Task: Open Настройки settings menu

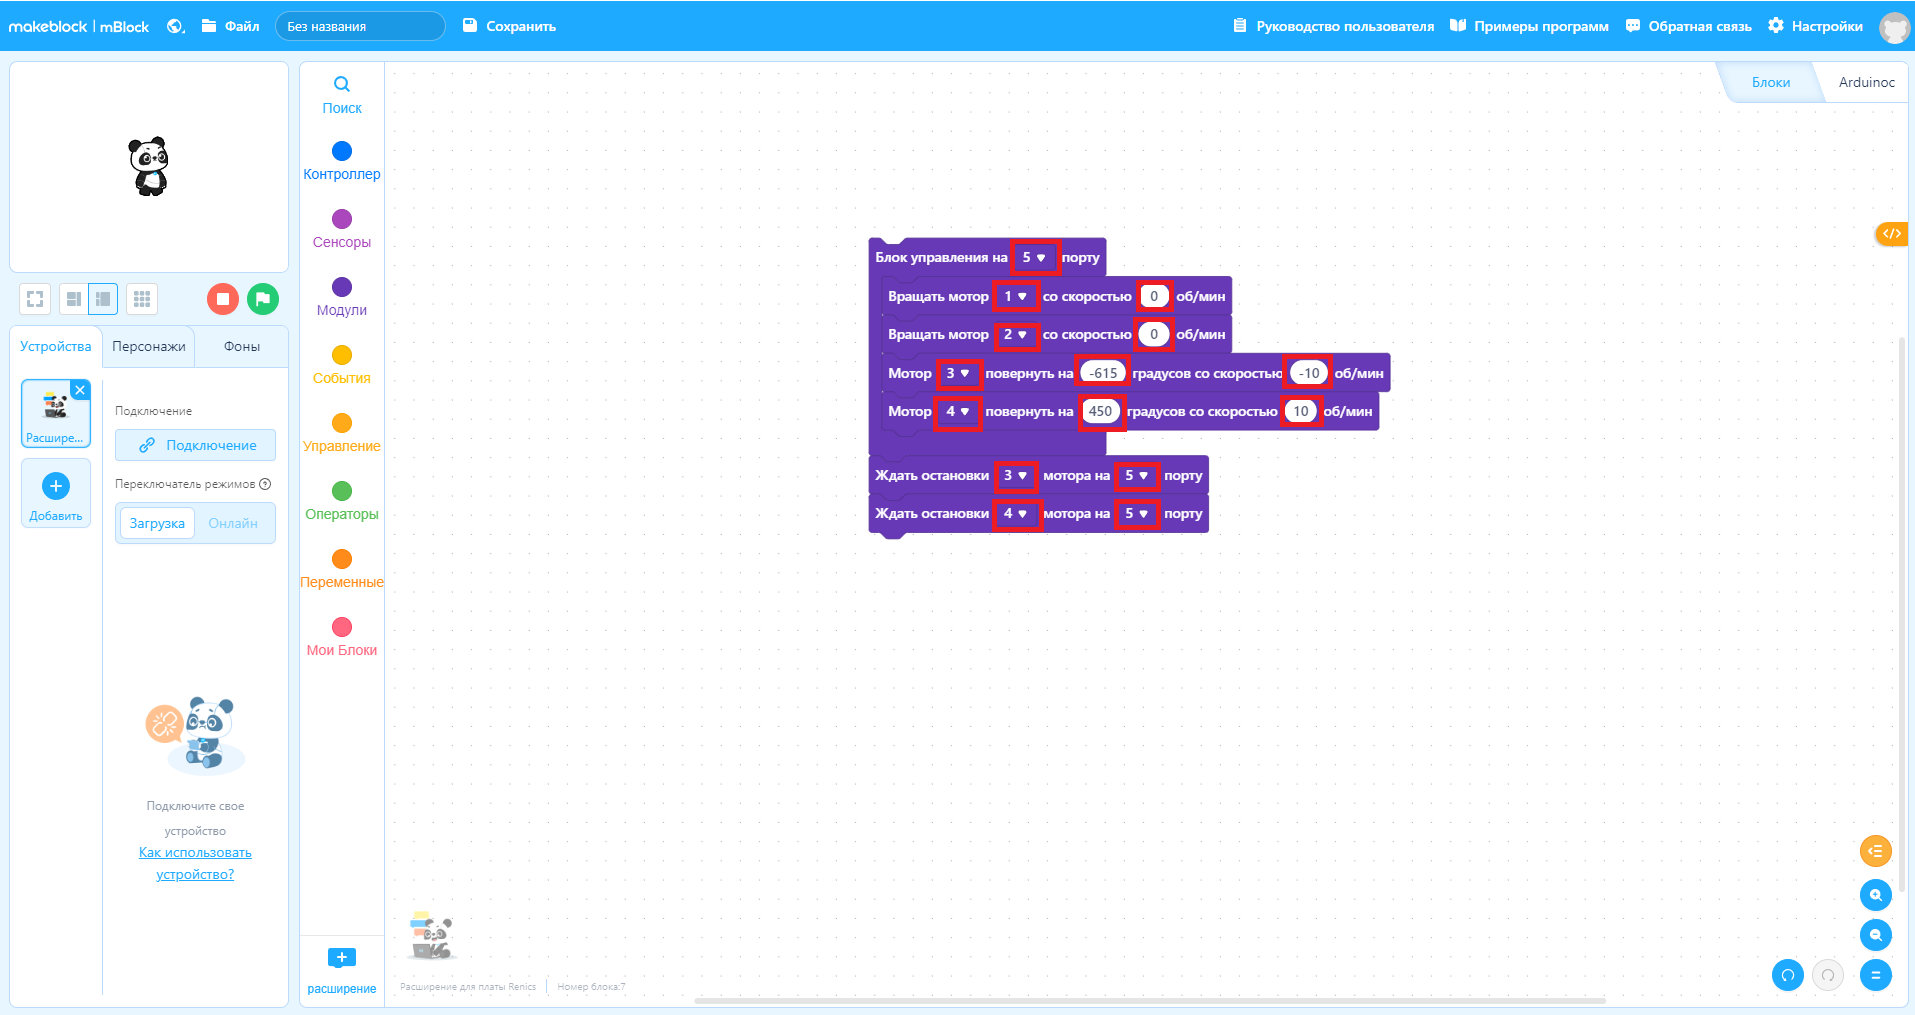Action: [1815, 26]
